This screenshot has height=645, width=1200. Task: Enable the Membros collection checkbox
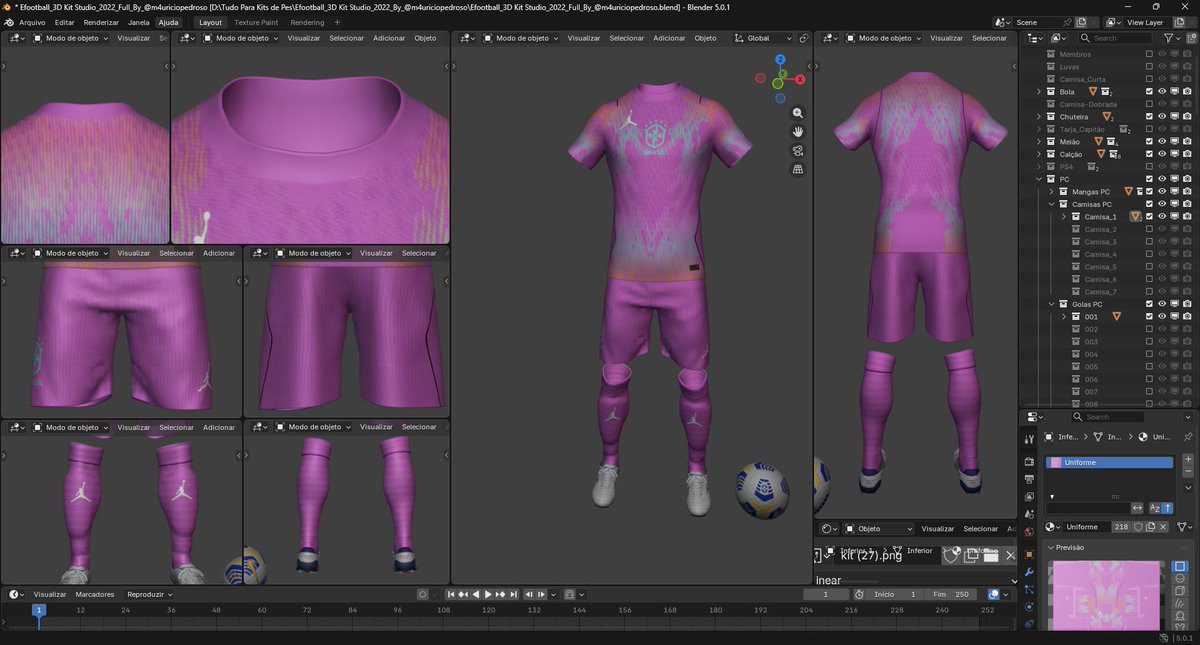[x=1150, y=54]
